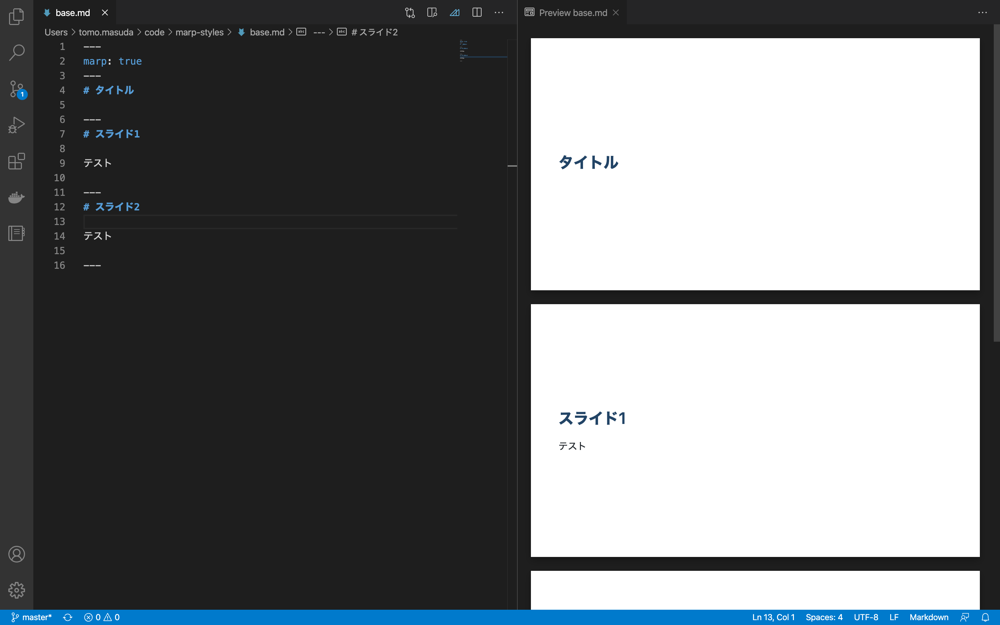Open the Manage settings gear
The height and width of the screenshot is (625, 1000).
(x=16, y=590)
